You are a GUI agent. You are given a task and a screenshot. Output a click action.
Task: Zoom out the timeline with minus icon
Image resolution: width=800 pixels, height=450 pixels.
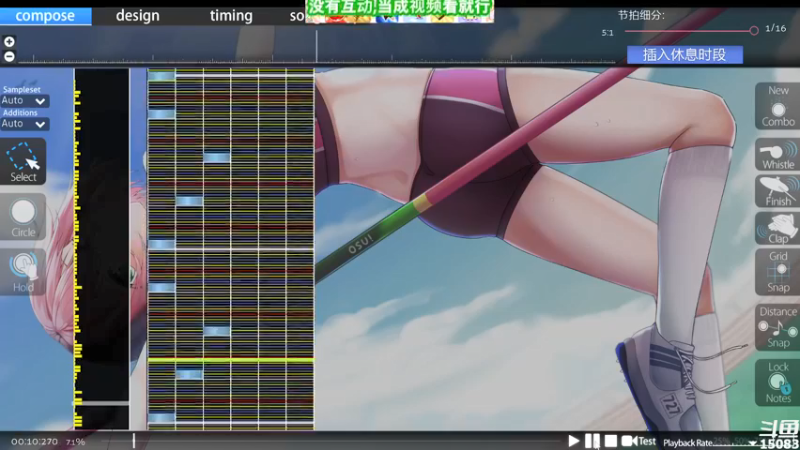[x=9, y=57]
